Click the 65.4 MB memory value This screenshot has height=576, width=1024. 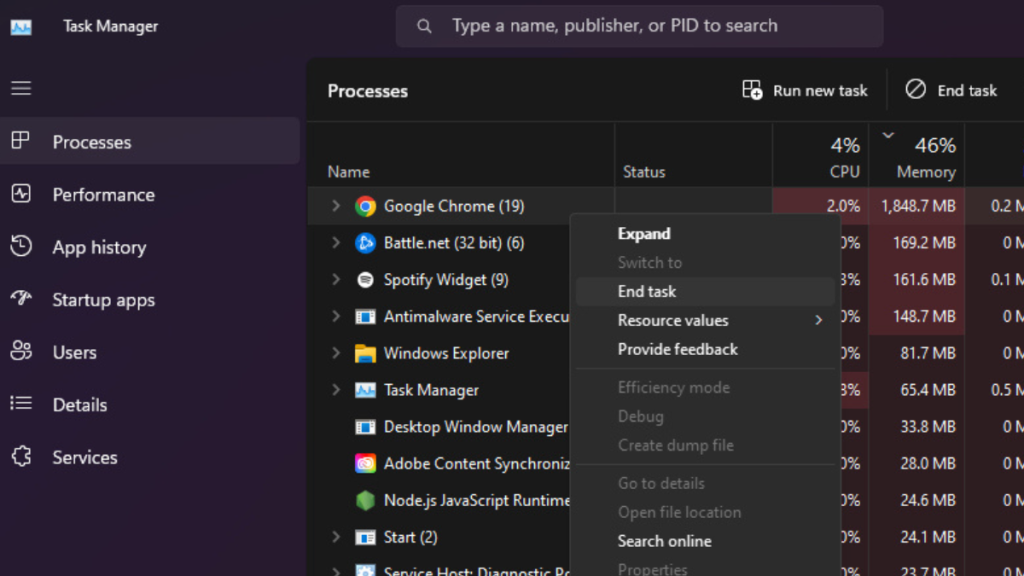tap(928, 390)
